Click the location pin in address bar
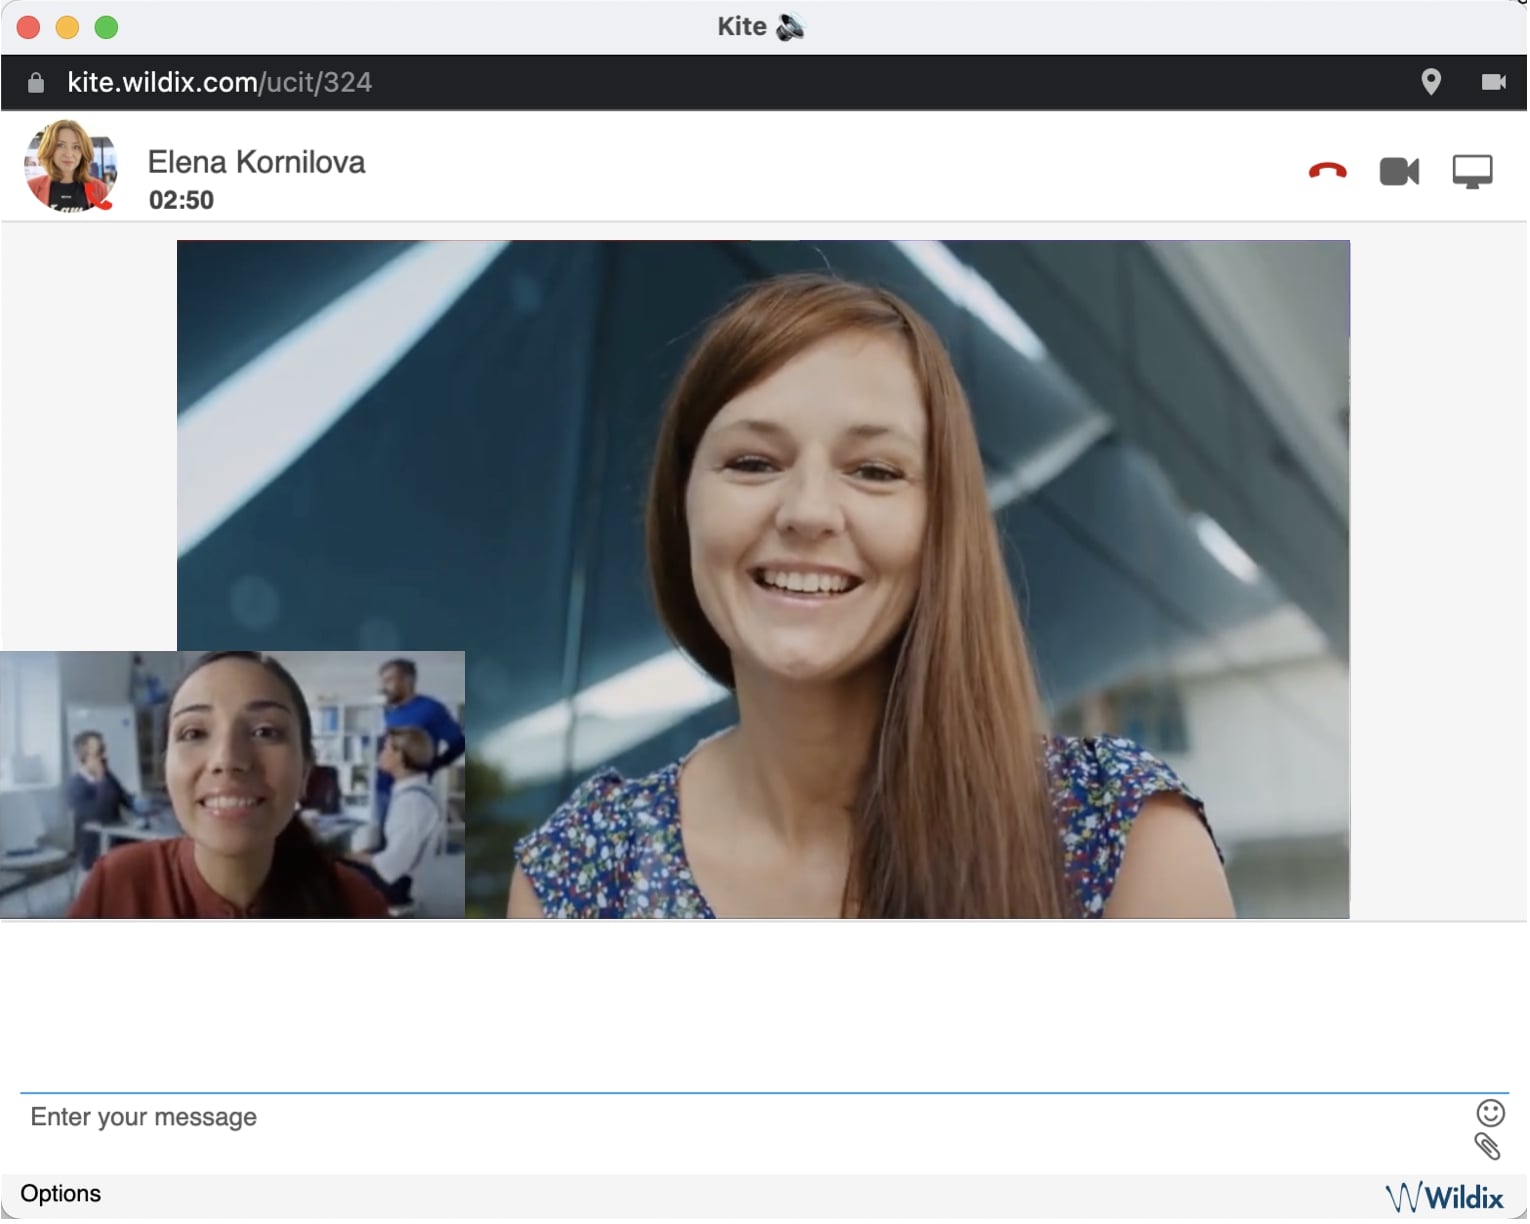 coord(1432,82)
